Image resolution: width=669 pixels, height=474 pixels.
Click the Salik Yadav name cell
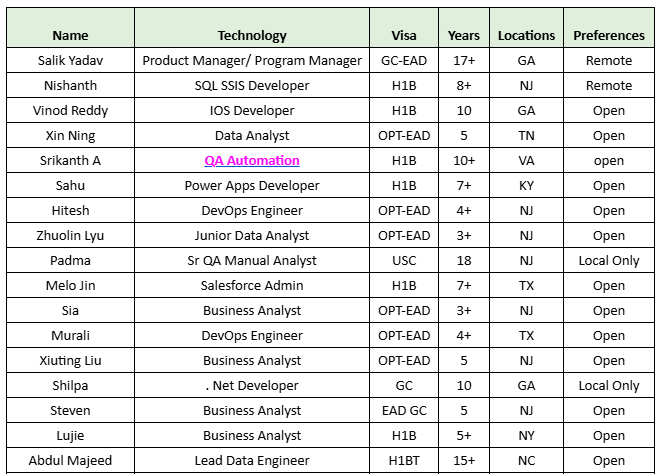pyautogui.click(x=70, y=60)
